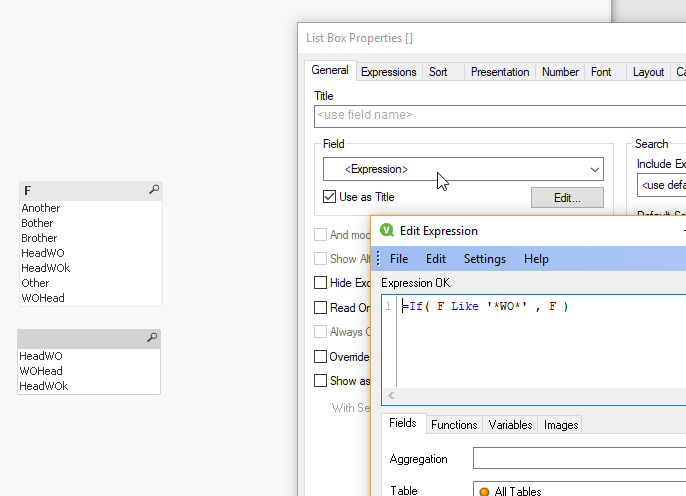Toggle the Always One Selected checkbox
This screenshot has height=496, width=686.
click(320, 332)
